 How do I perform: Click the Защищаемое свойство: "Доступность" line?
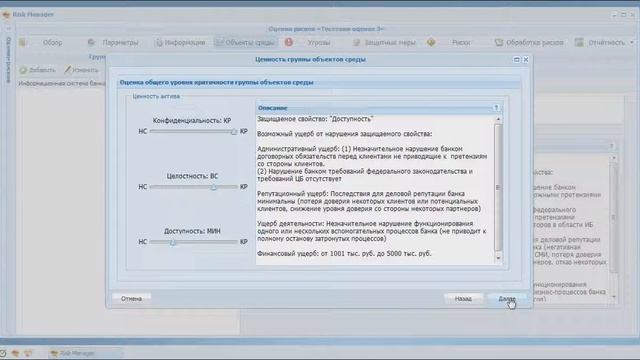pos(315,119)
